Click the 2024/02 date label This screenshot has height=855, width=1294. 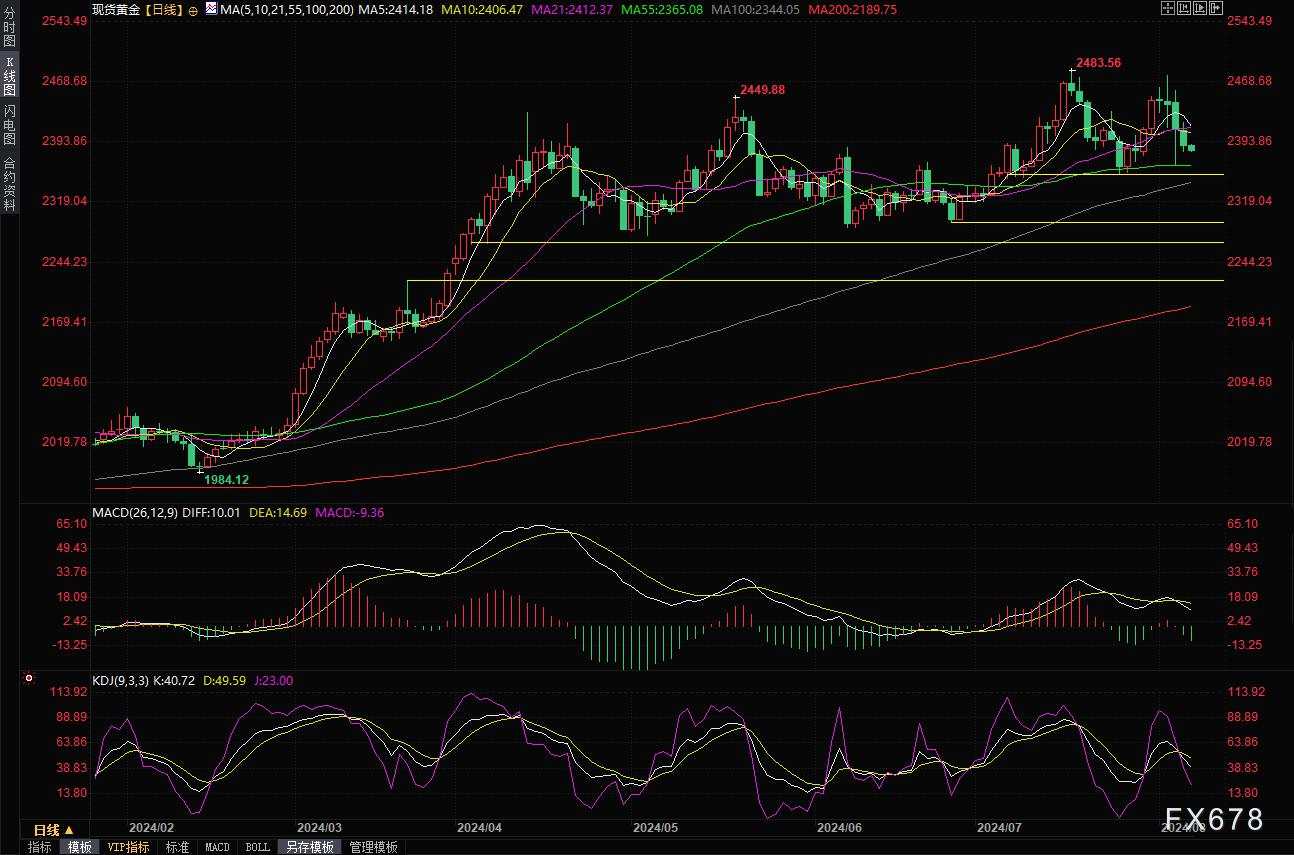pos(152,828)
